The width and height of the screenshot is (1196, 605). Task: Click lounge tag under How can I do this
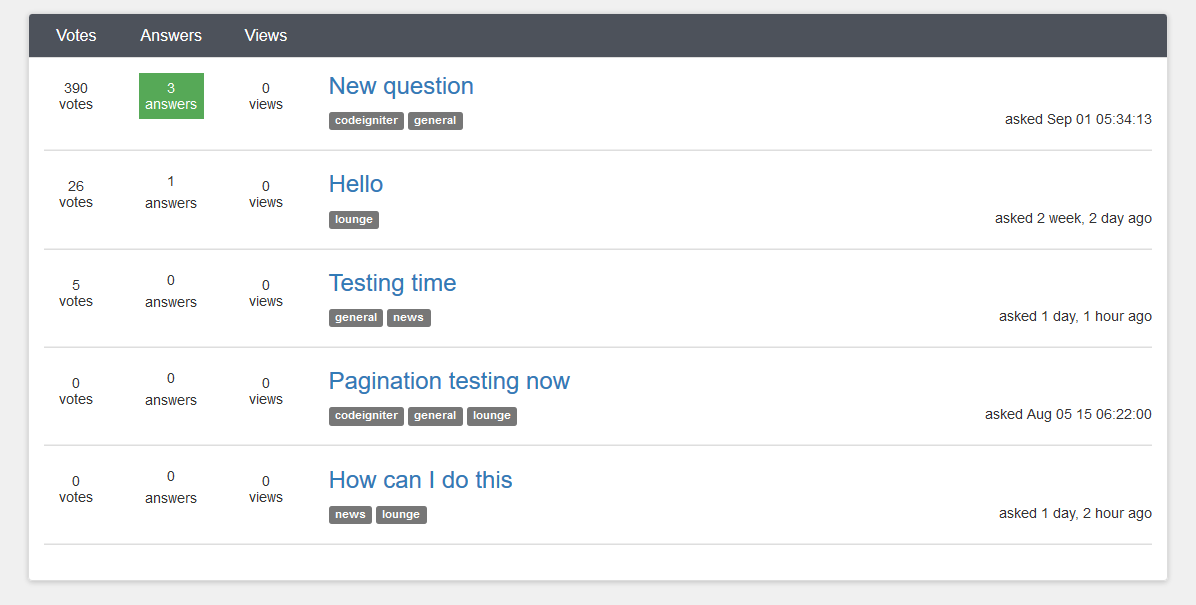pyautogui.click(x=401, y=514)
